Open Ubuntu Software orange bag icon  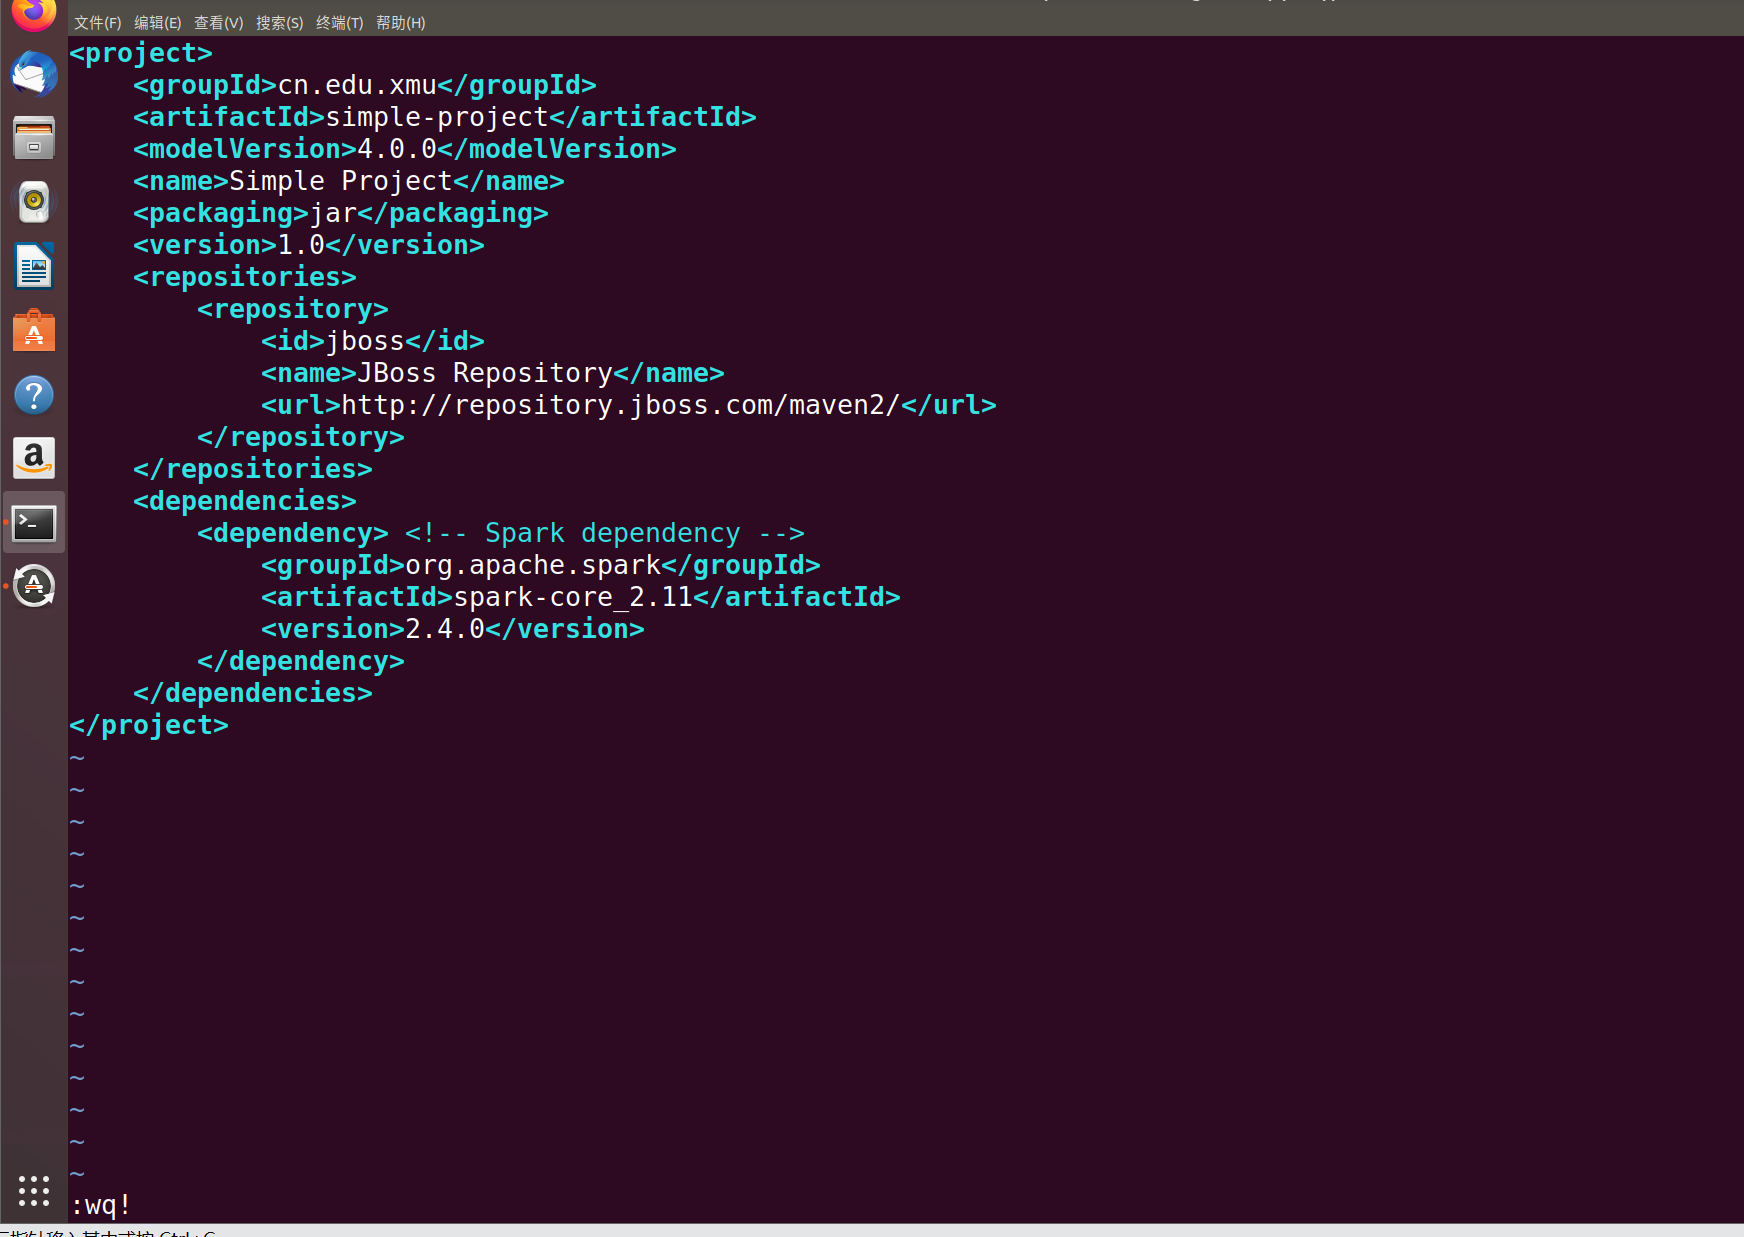coord(34,330)
